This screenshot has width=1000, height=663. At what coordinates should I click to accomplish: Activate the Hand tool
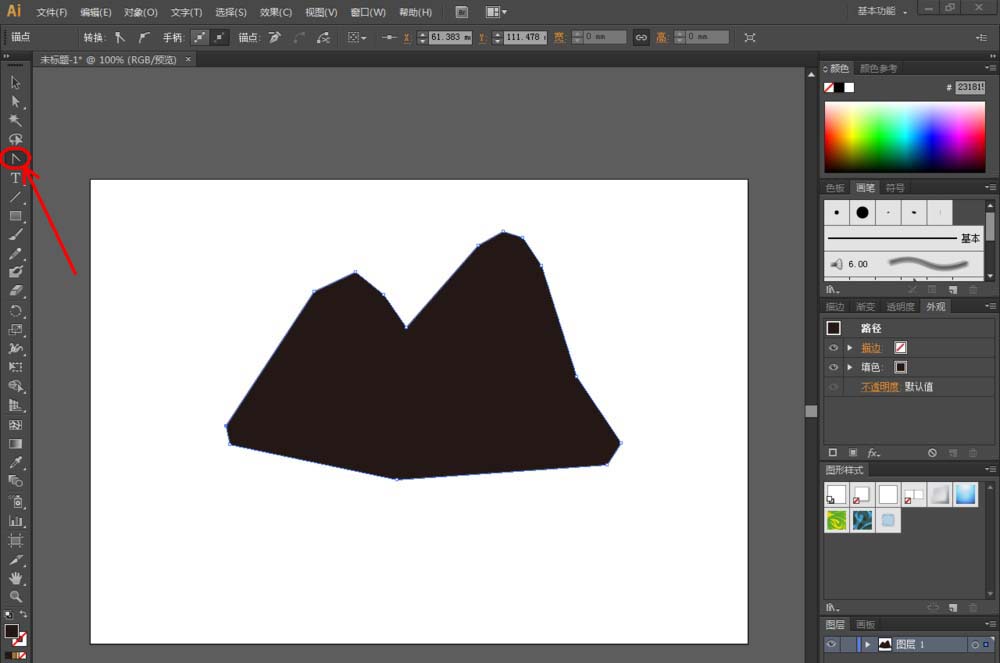[15, 578]
